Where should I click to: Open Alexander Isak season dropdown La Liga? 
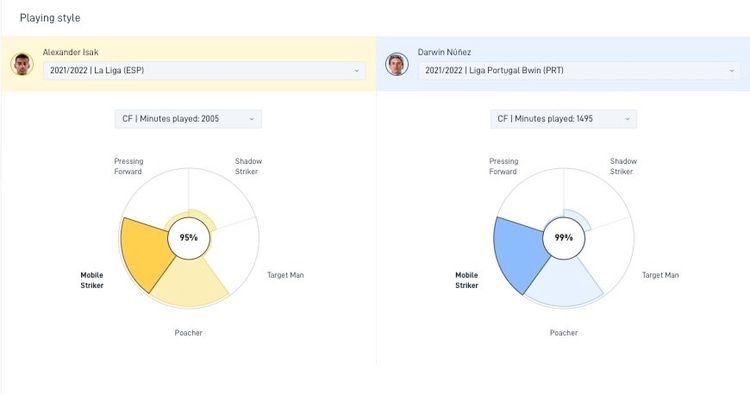[204, 70]
